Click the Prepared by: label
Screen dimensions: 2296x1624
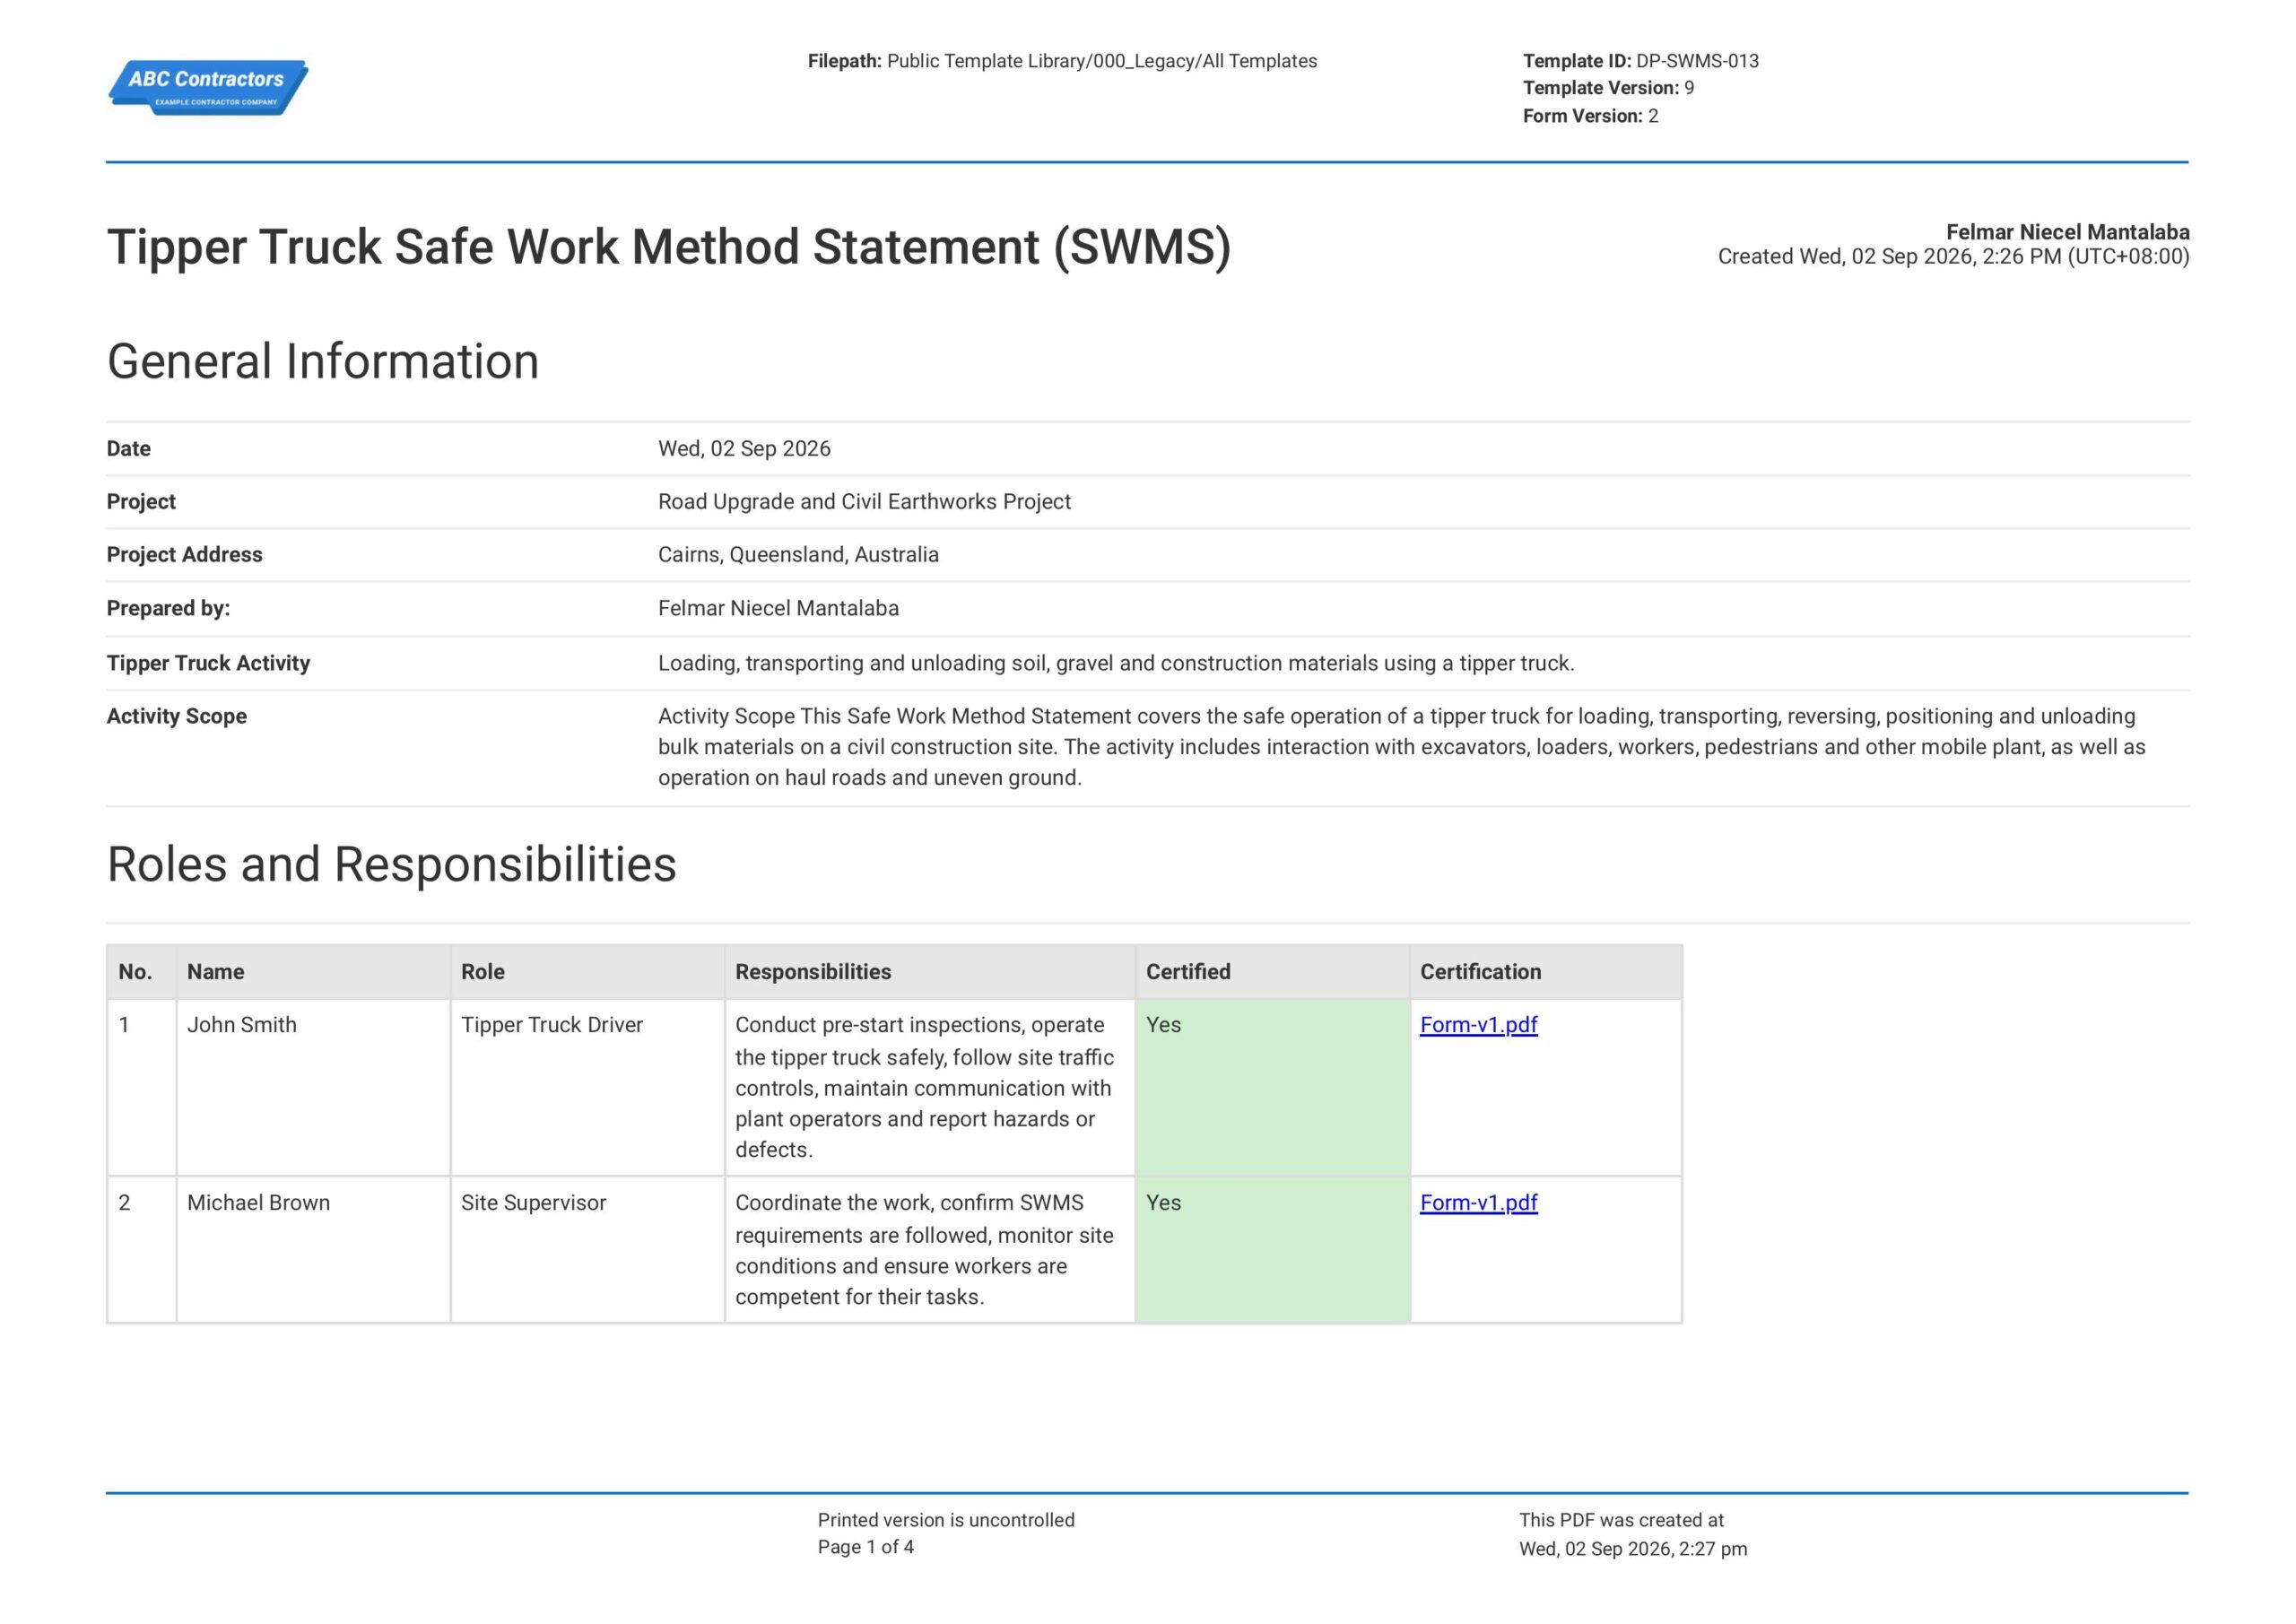pos(168,609)
